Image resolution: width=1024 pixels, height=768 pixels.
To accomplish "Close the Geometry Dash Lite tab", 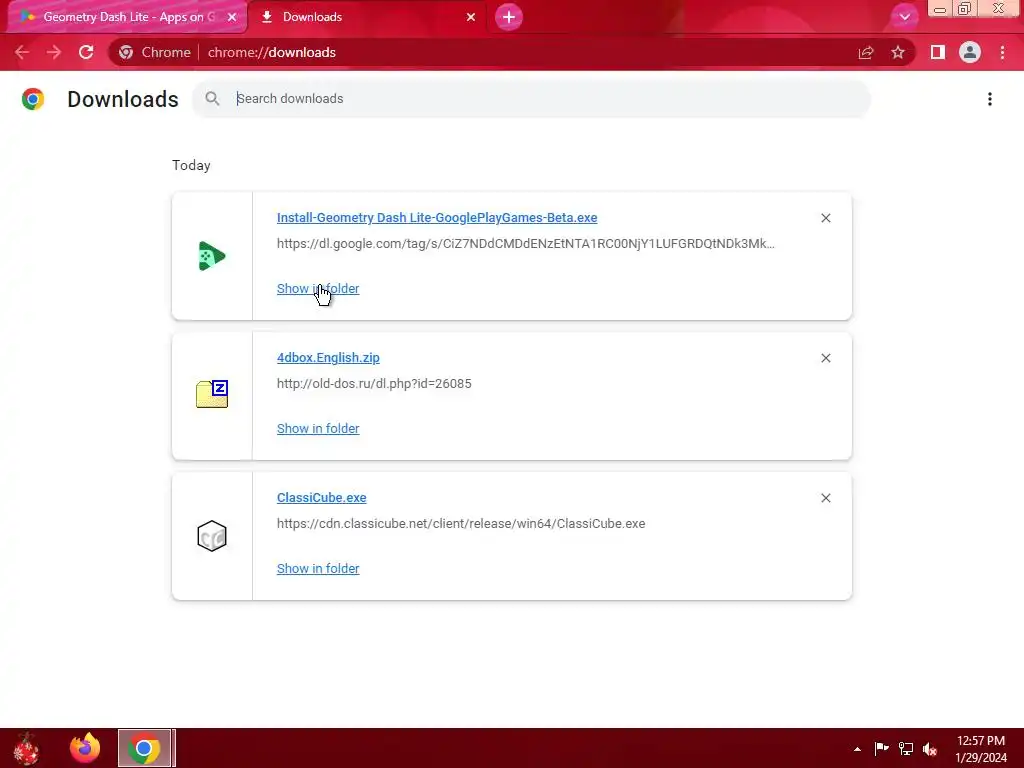I will pos(232,17).
